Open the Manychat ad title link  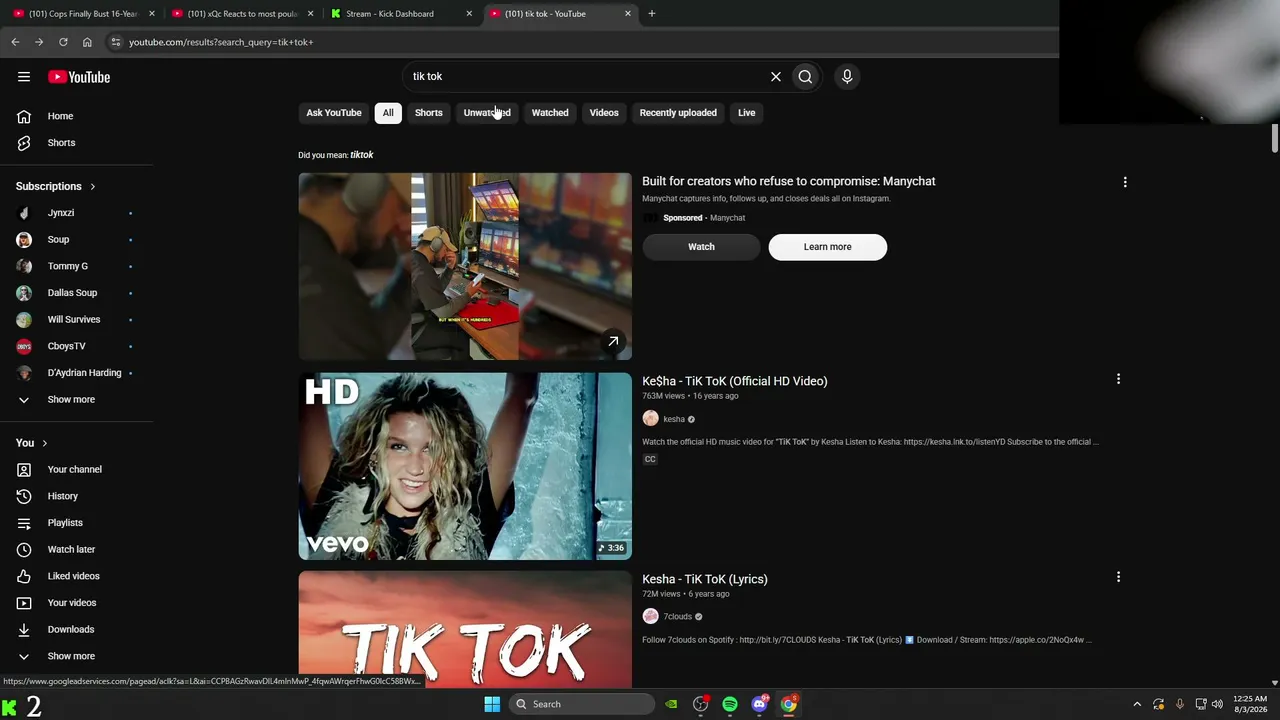click(x=789, y=181)
